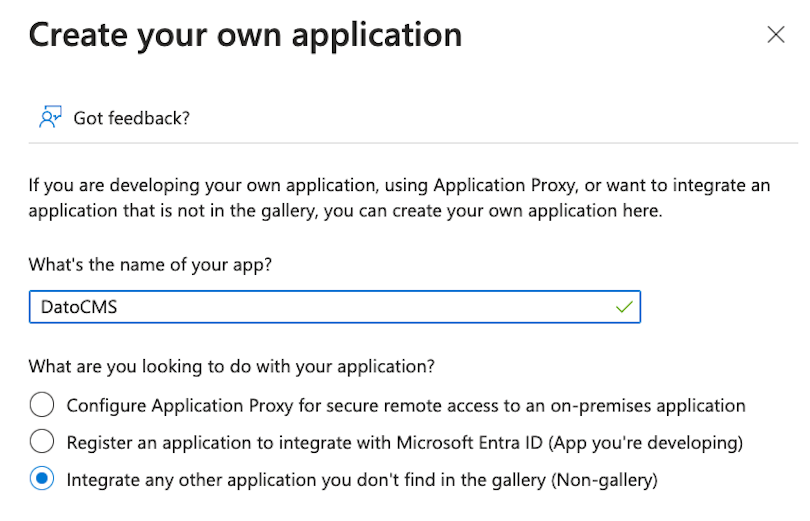Image resolution: width=810 pixels, height=521 pixels.
Task: Click the "Microsoft Entra ID" text in second option
Action: pos(470,443)
